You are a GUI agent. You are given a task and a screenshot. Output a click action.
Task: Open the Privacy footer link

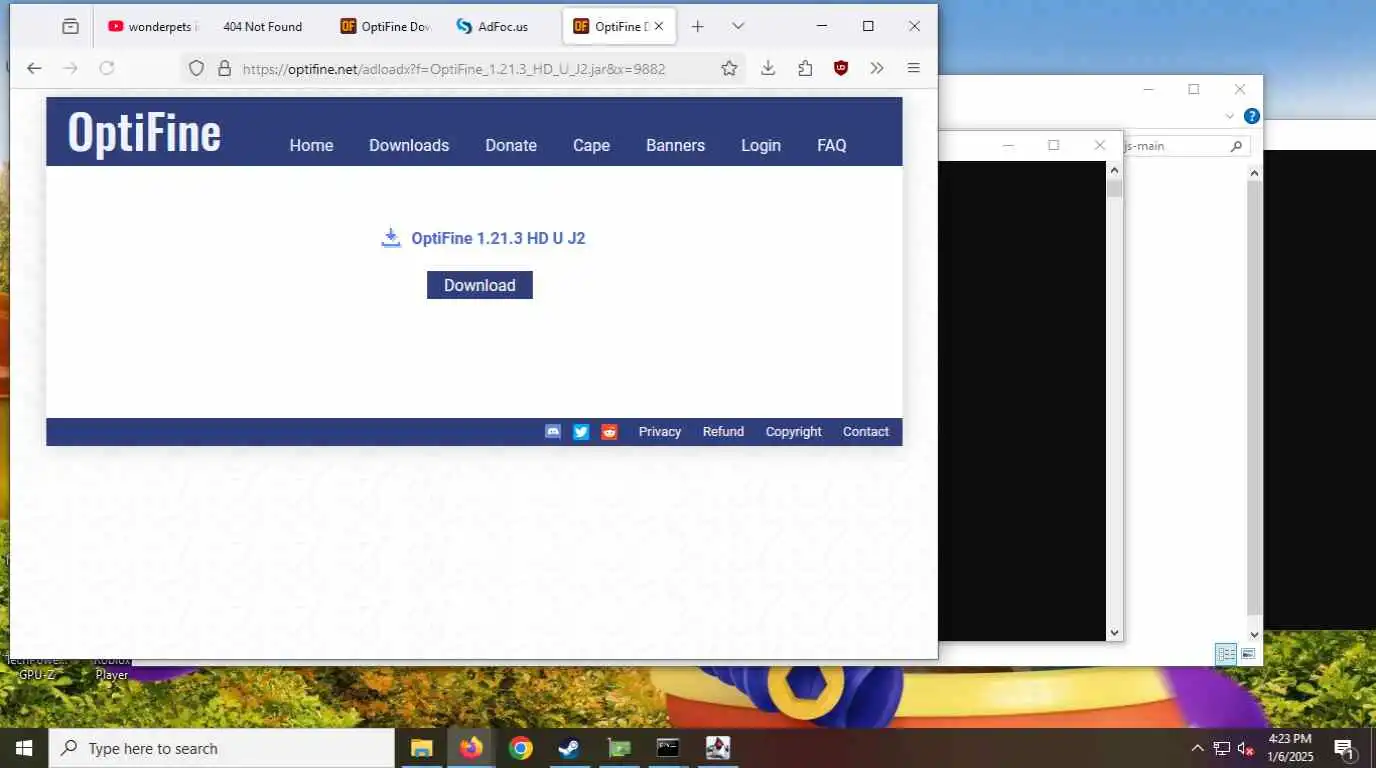click(x=660, y=432)
